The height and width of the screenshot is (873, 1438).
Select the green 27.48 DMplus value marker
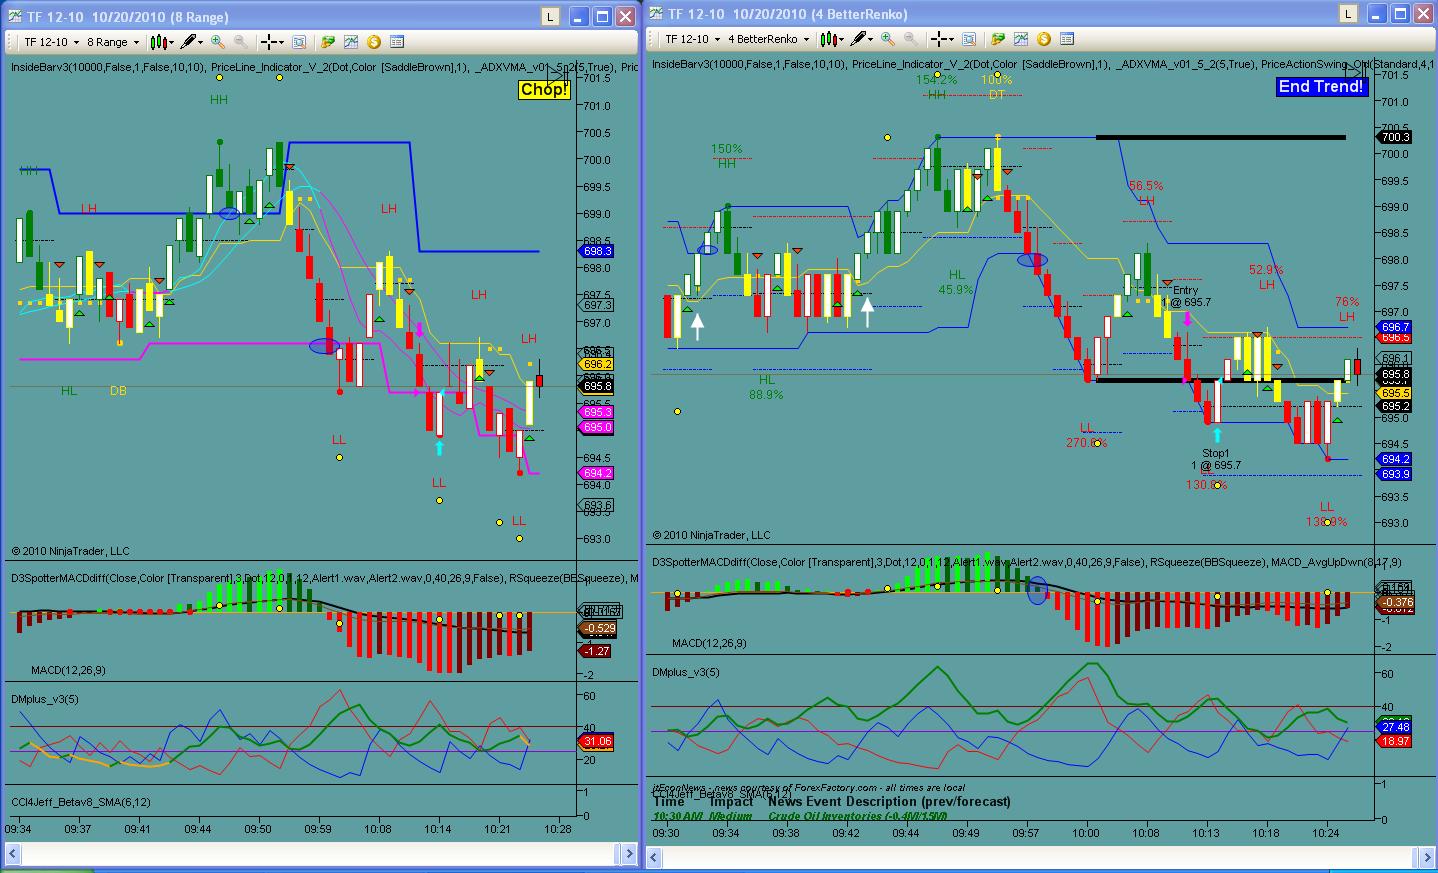coord(1395,728)
